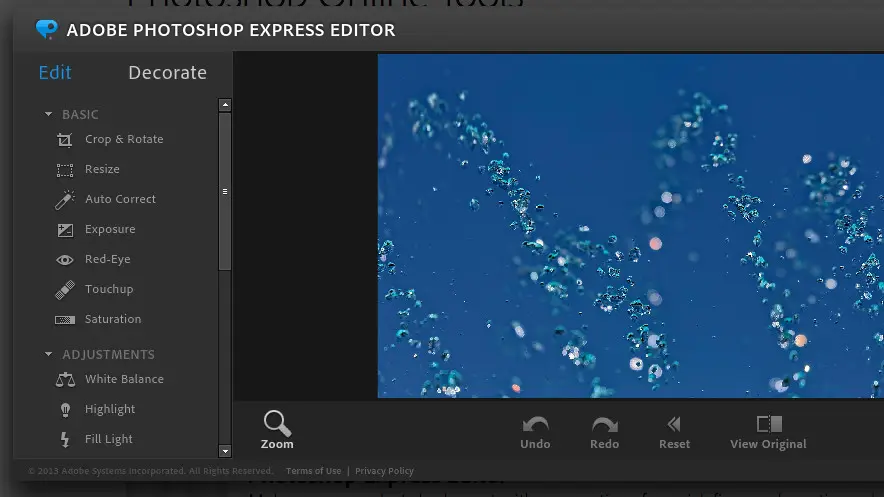The width and height of the screenshot is (884, 497).
Task: Open the Terms of Use link
Action: pyautogui.click(x=313, y=471)
